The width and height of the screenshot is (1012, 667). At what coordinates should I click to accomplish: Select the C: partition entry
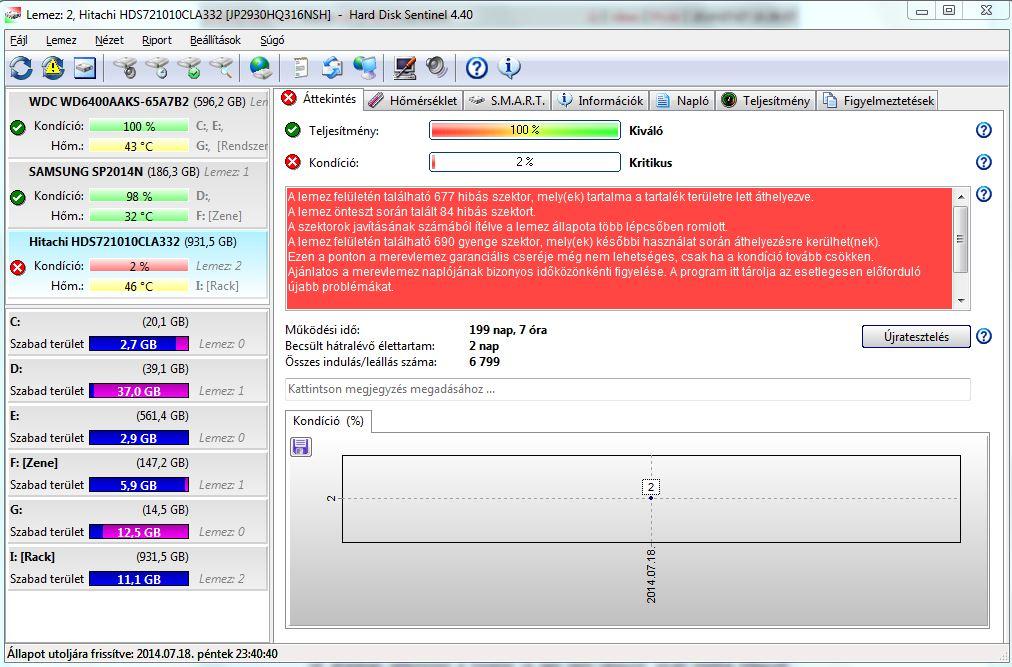coord(137,333)
